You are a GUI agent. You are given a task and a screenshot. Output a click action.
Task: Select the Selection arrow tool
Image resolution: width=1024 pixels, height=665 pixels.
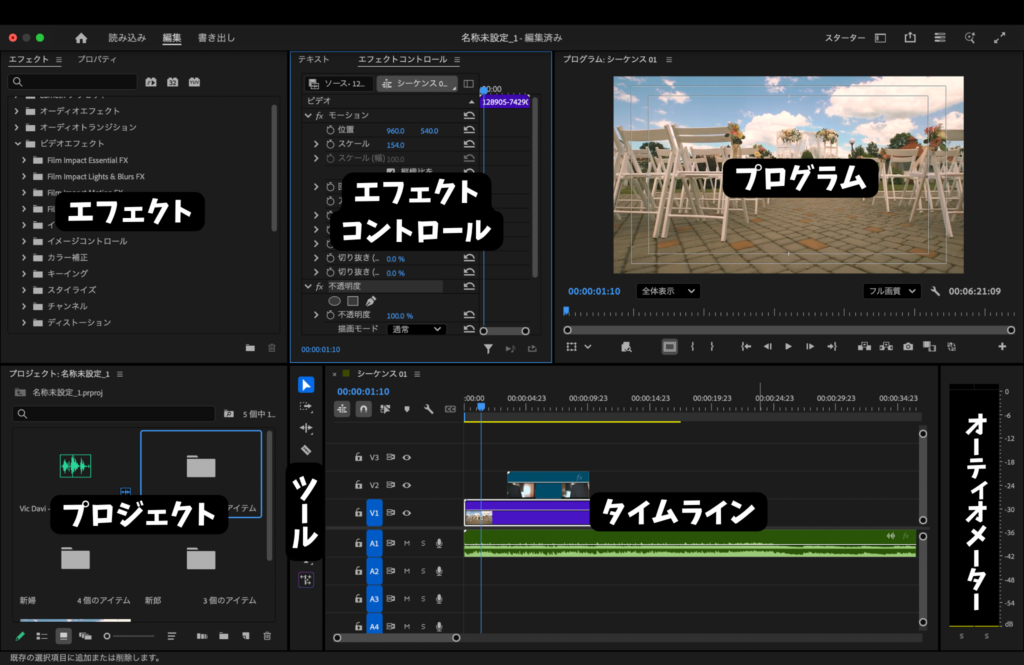point(306,385)
